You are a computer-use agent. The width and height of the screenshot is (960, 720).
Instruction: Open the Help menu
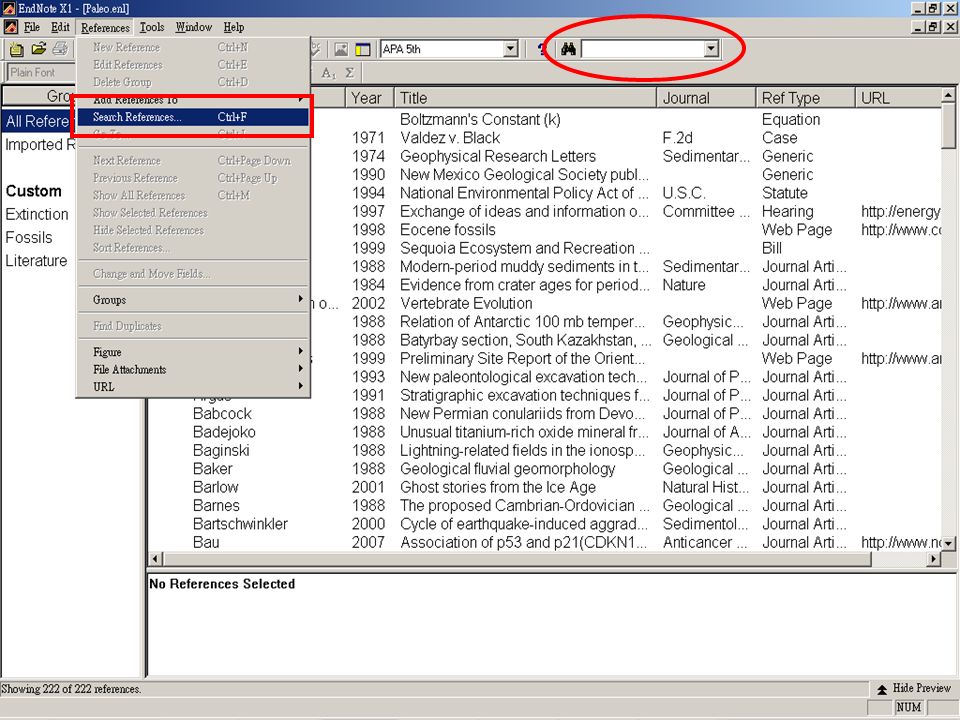(x=234, y=28)
